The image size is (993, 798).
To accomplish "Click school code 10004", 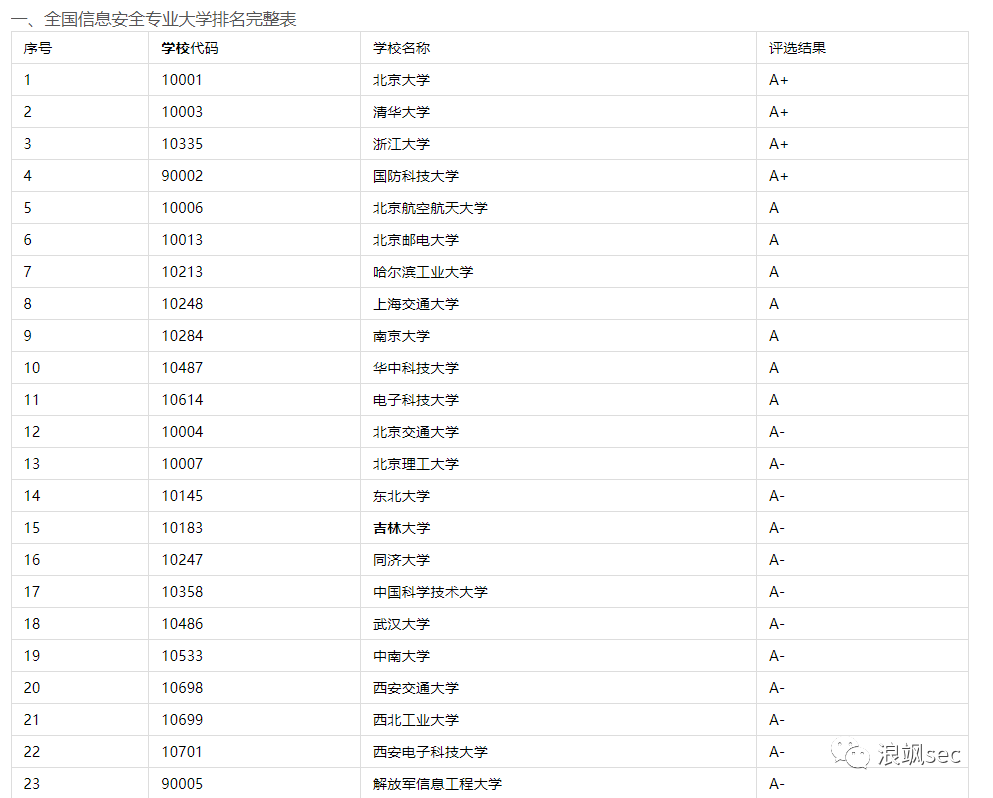I will click(x=182, y=432).
